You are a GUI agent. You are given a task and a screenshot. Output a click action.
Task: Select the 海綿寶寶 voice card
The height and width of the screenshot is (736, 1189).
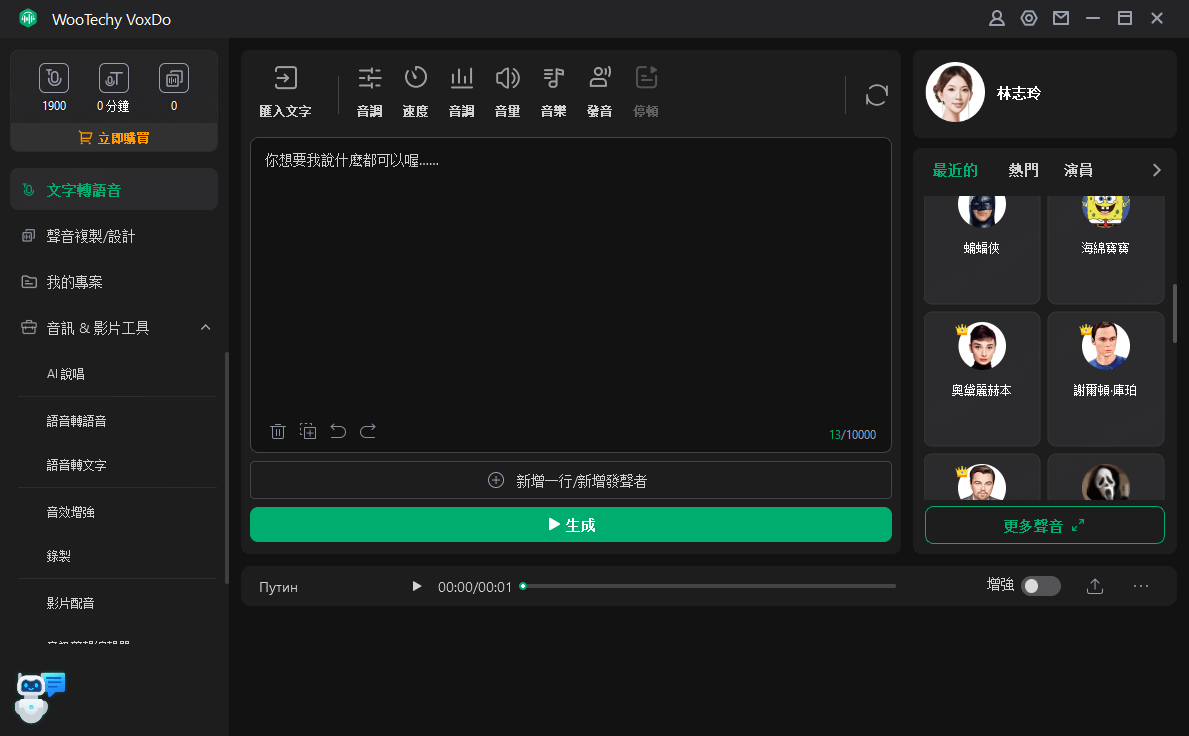pyautogui.click(x=1106, y=249)
